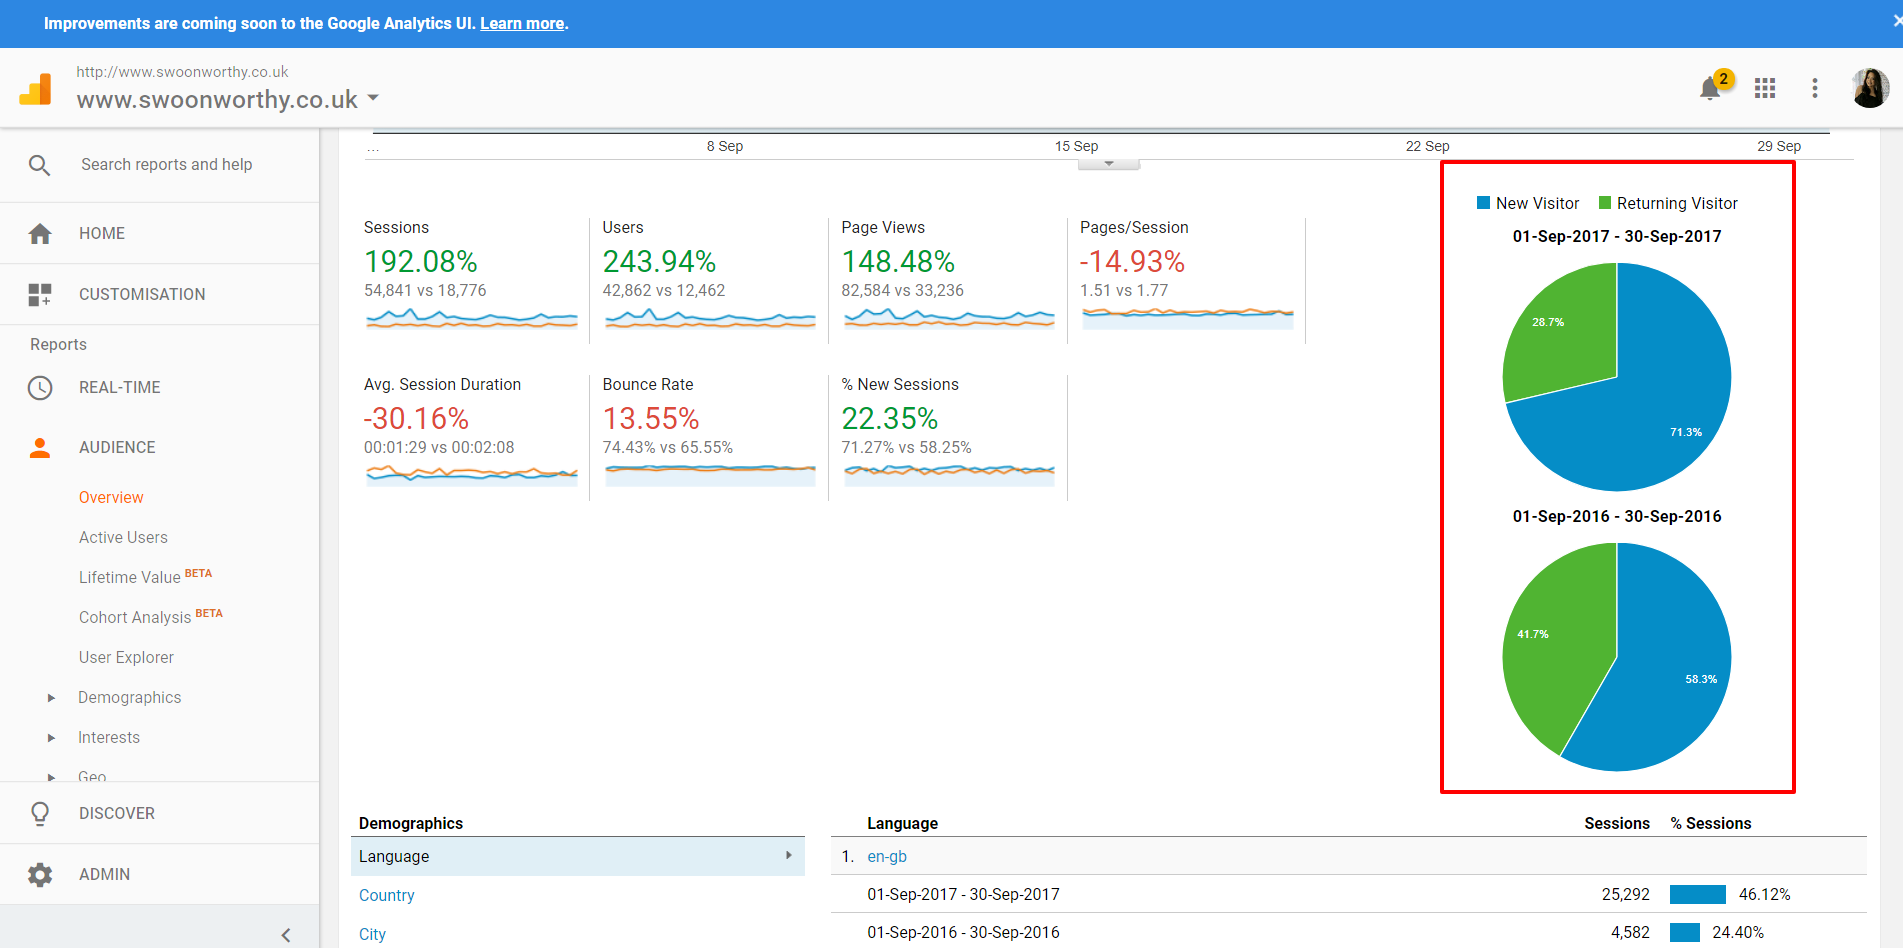Open the notifications bell icon
Viewport: 1903px width, 948px height.
[1710, 88]
